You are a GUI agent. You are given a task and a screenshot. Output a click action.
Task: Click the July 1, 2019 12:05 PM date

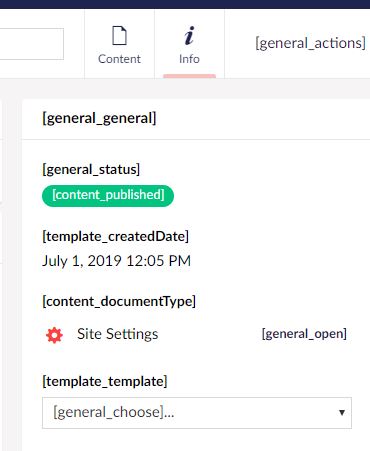pyautogui.click(x=116, y=261)
